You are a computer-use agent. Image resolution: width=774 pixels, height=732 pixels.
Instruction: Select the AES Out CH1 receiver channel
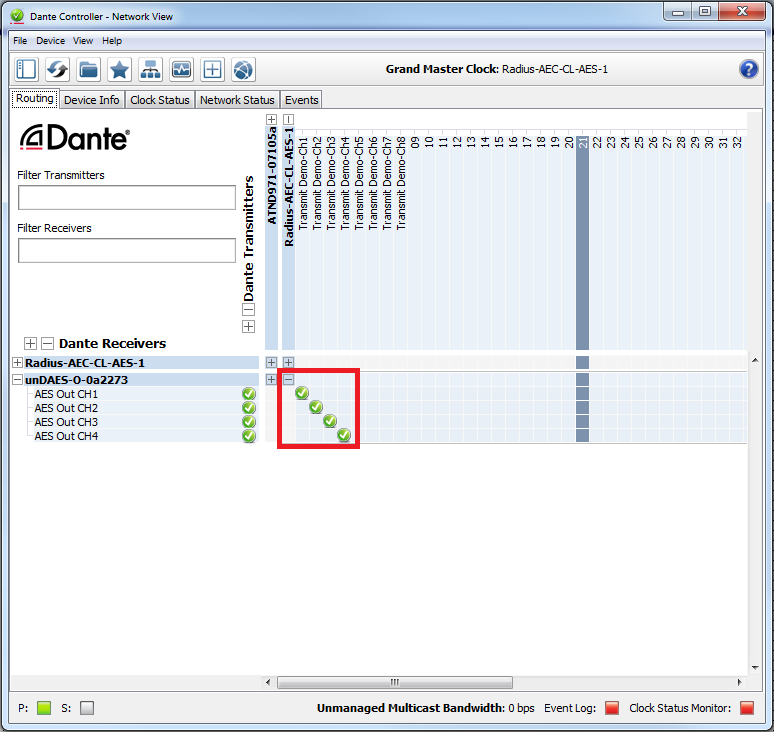click(x=66, y=394)
